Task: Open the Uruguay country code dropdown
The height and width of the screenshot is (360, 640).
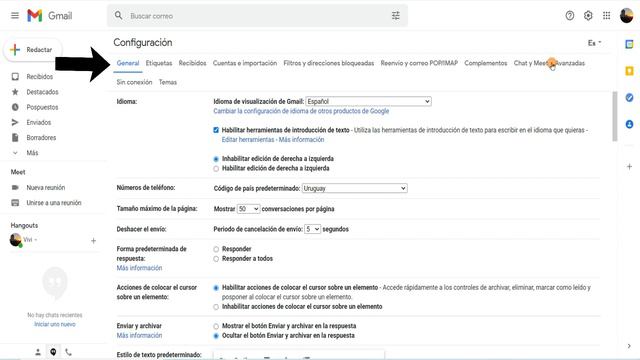Action: click(354, 188)
